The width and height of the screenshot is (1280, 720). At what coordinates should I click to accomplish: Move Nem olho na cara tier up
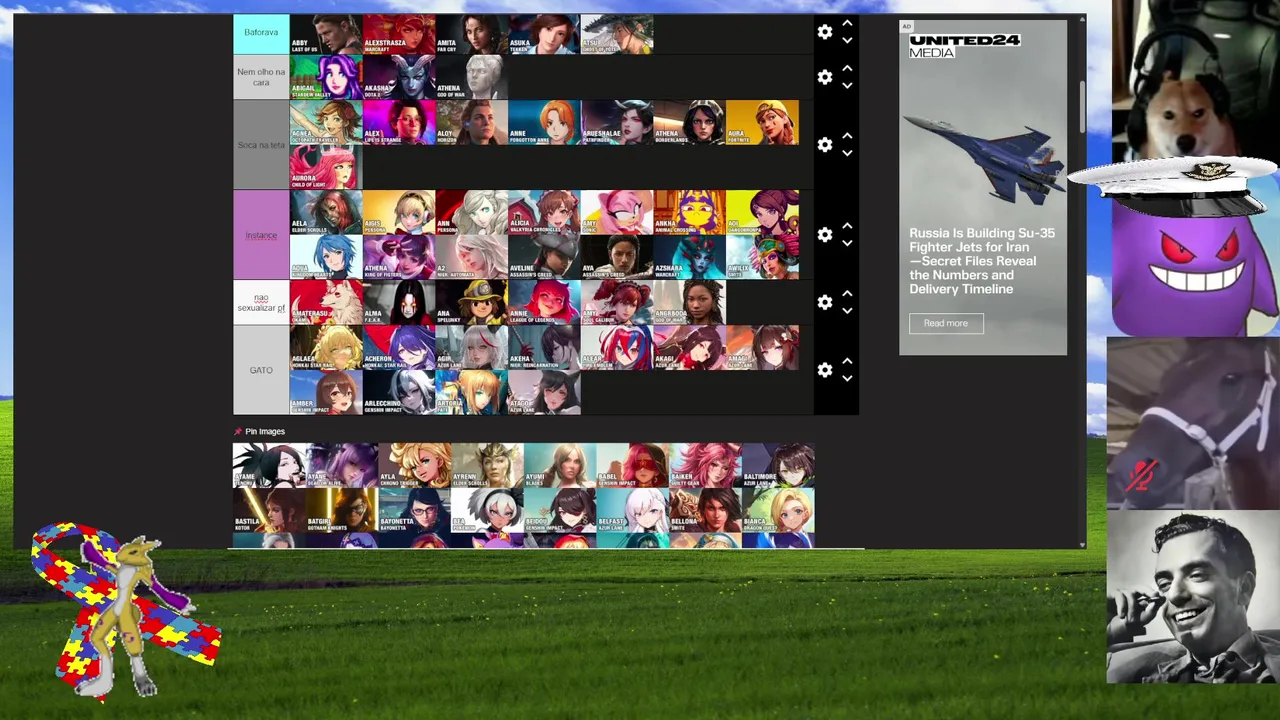point(847,68)
